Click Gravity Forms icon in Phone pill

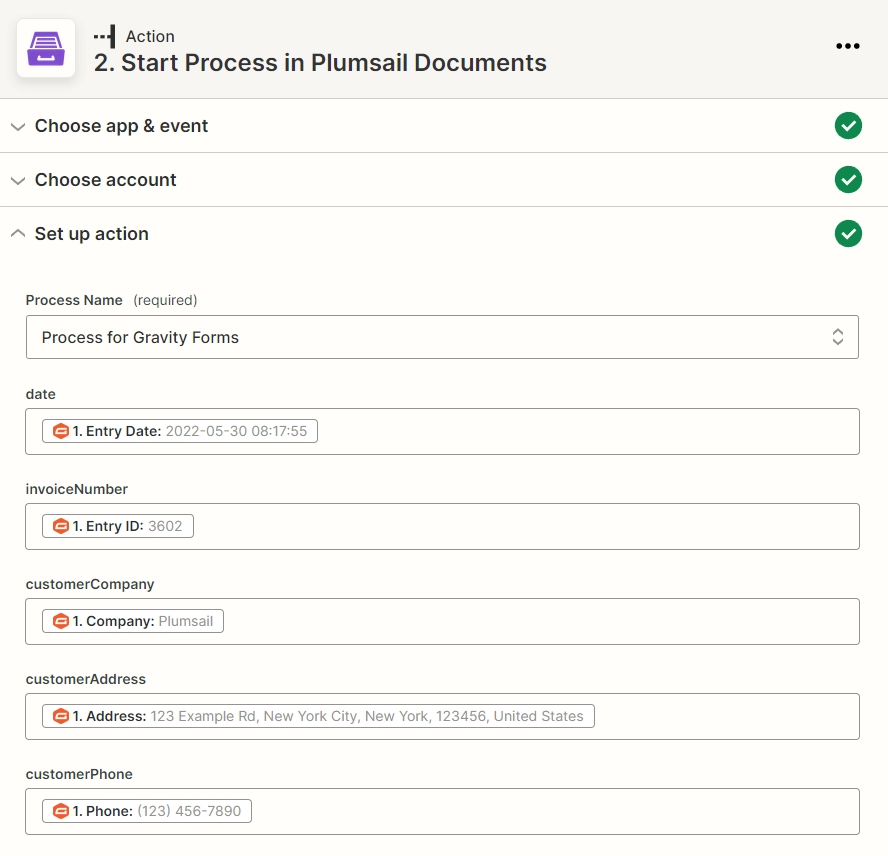pos(61,811)
